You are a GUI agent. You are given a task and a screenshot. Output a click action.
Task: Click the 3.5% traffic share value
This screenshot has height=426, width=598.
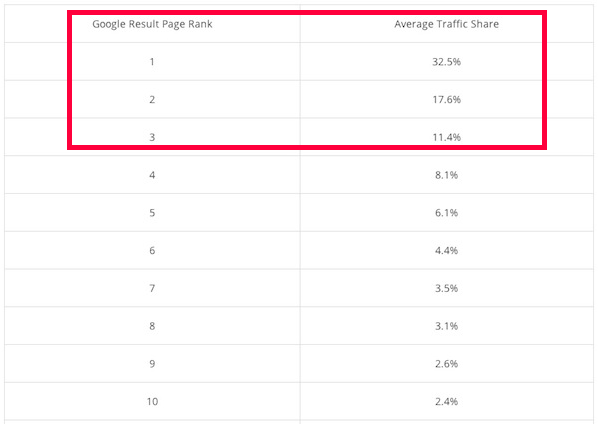447,288
